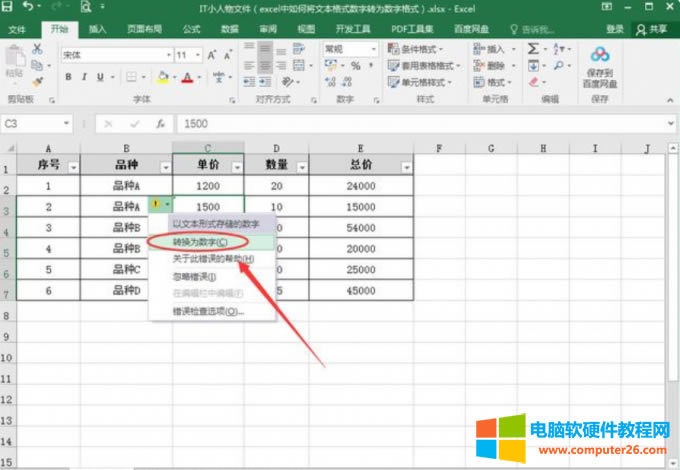Click the error warning indicator icon
680x470 pixels.
[155, 206]
